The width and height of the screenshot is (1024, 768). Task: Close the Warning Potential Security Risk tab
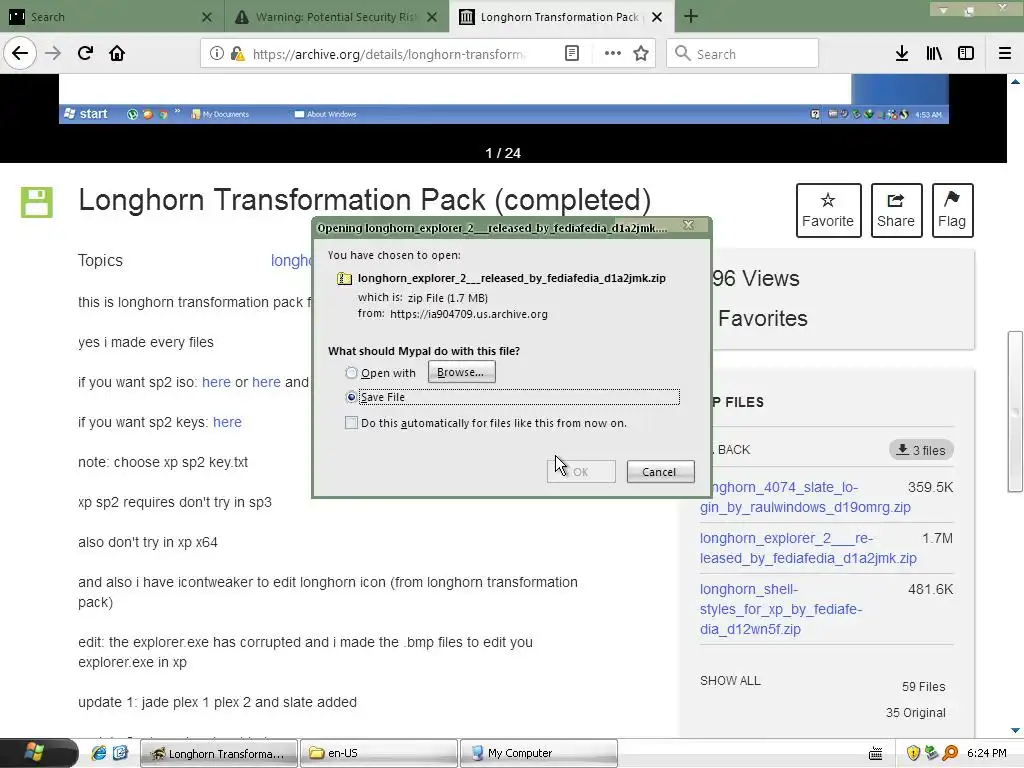point(432,17)
